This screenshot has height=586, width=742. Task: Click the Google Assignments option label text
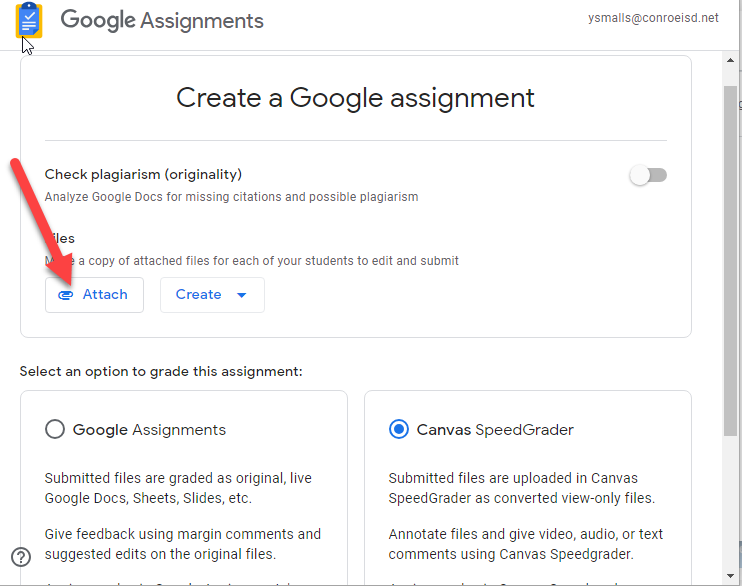pos(149,430)
